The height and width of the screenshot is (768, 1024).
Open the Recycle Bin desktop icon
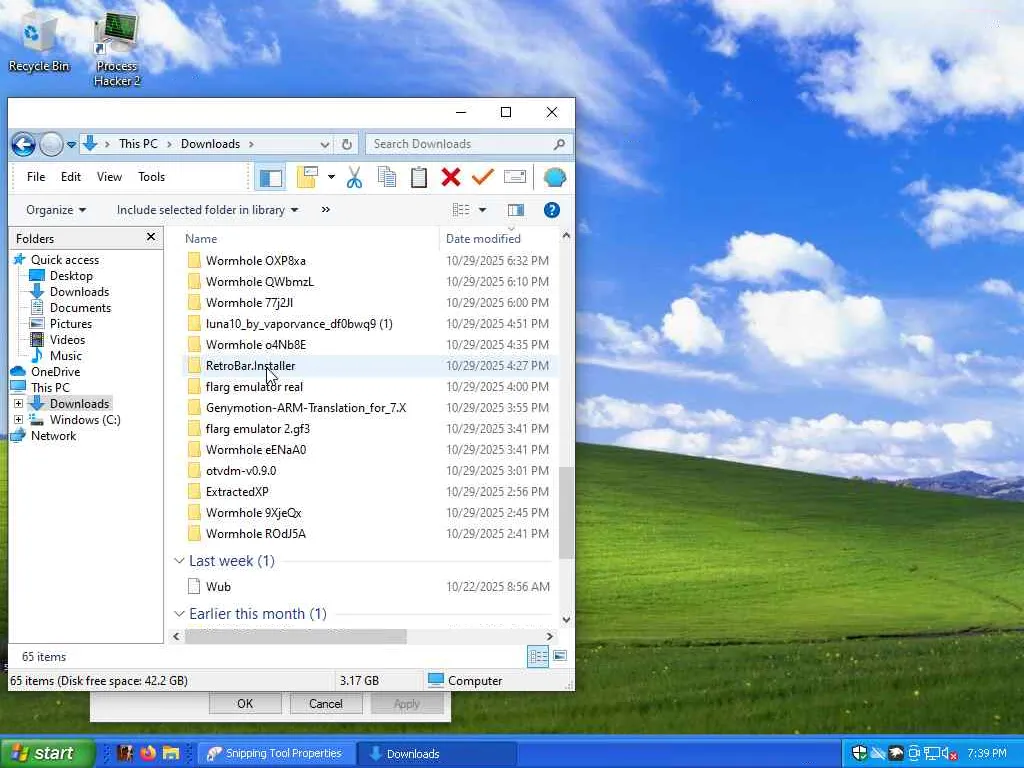[x=39, y=41]
